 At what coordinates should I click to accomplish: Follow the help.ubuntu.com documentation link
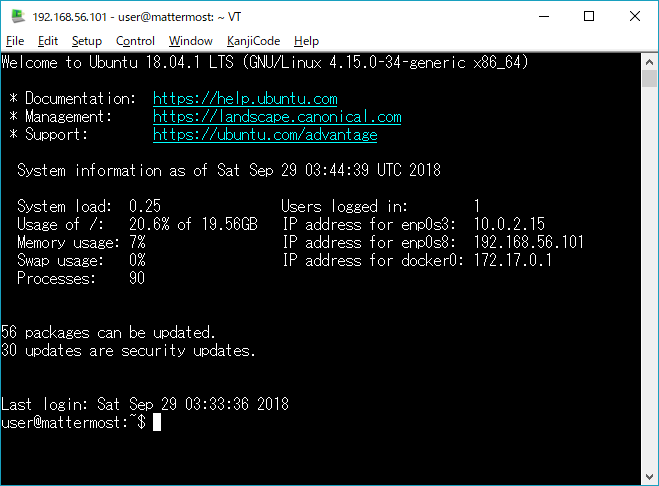(245, 99)
